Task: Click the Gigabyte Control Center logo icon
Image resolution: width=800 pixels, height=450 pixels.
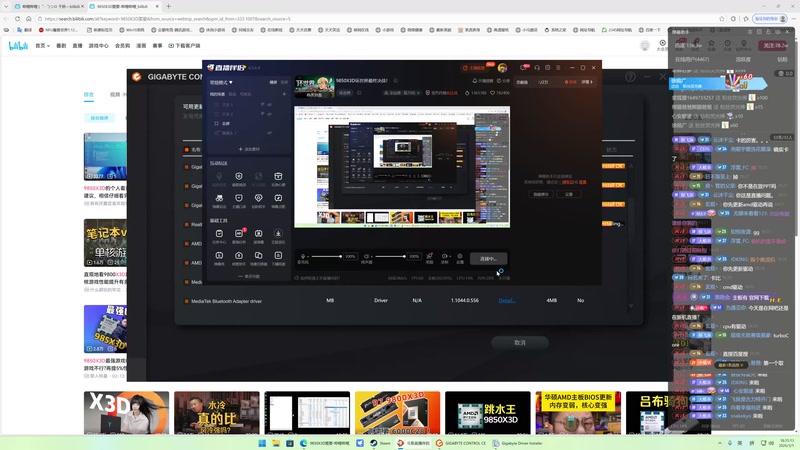Action: pos(136,77)
